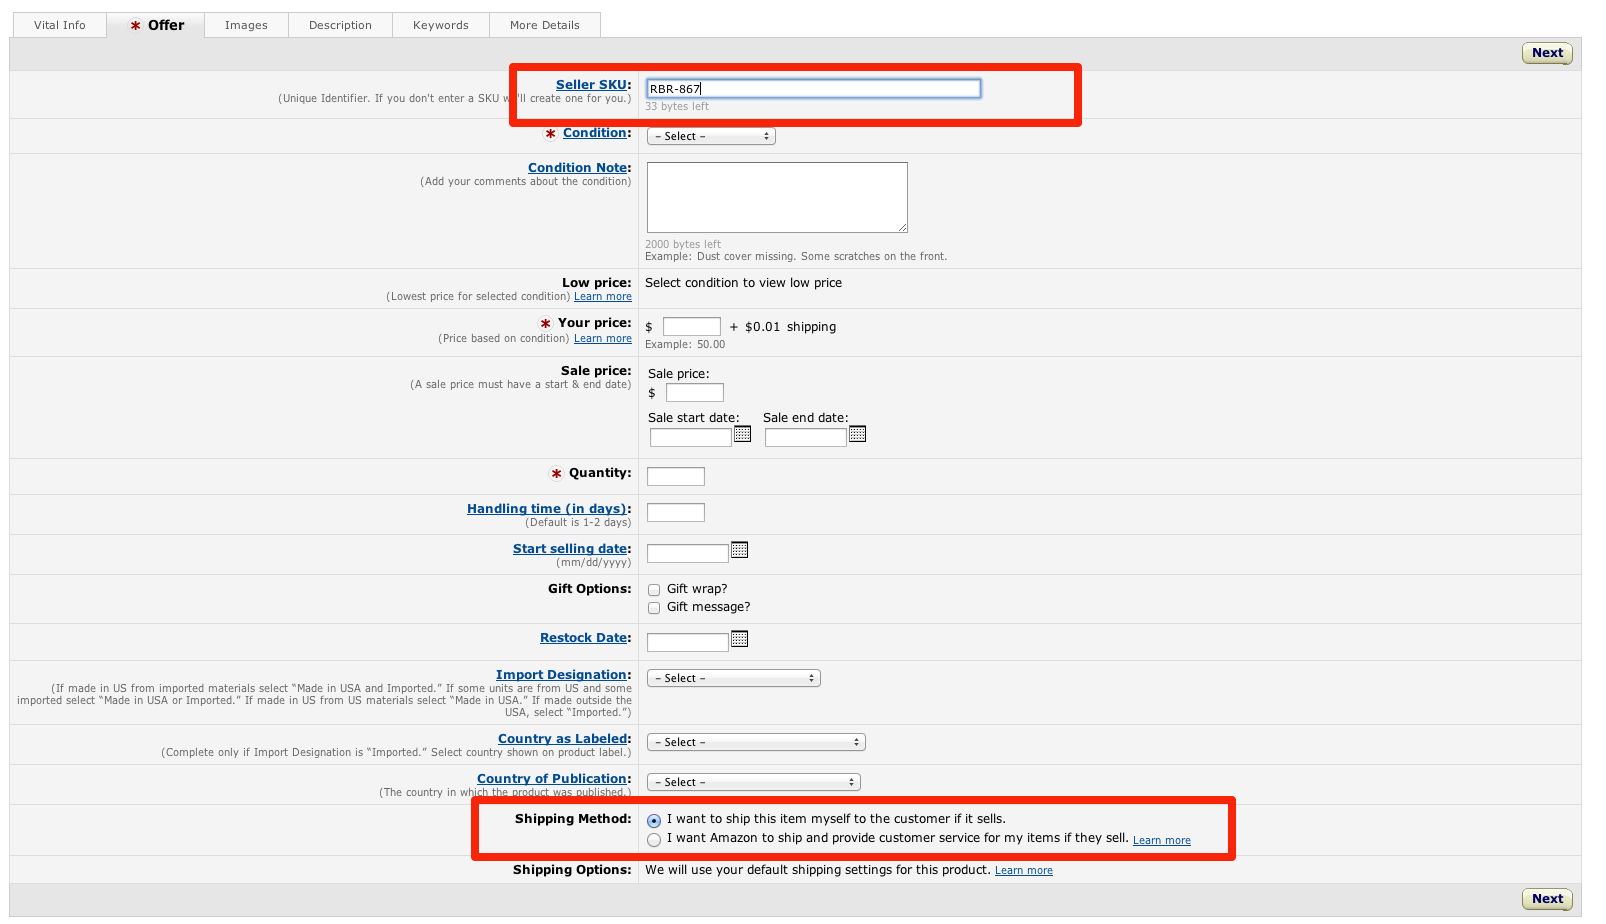Switch to the Vital Info tab
Image resolution: width=1606 pixels, height=924 pixels.
point(60,25)
